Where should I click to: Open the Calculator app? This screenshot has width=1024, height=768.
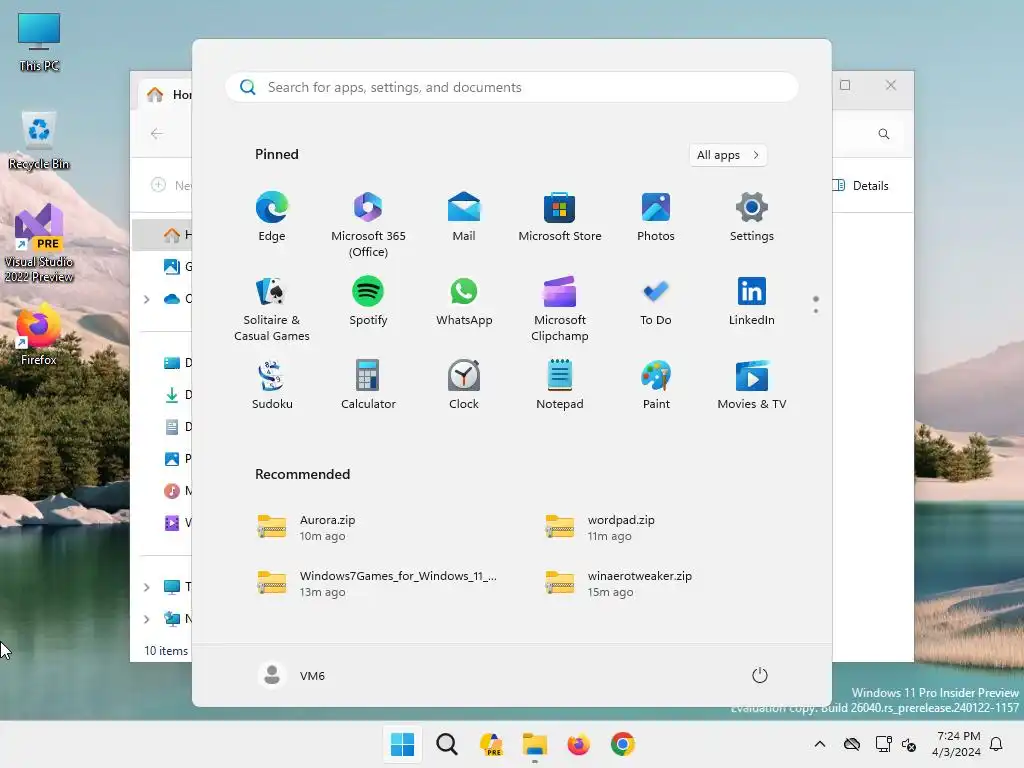(x=368, y=385)
